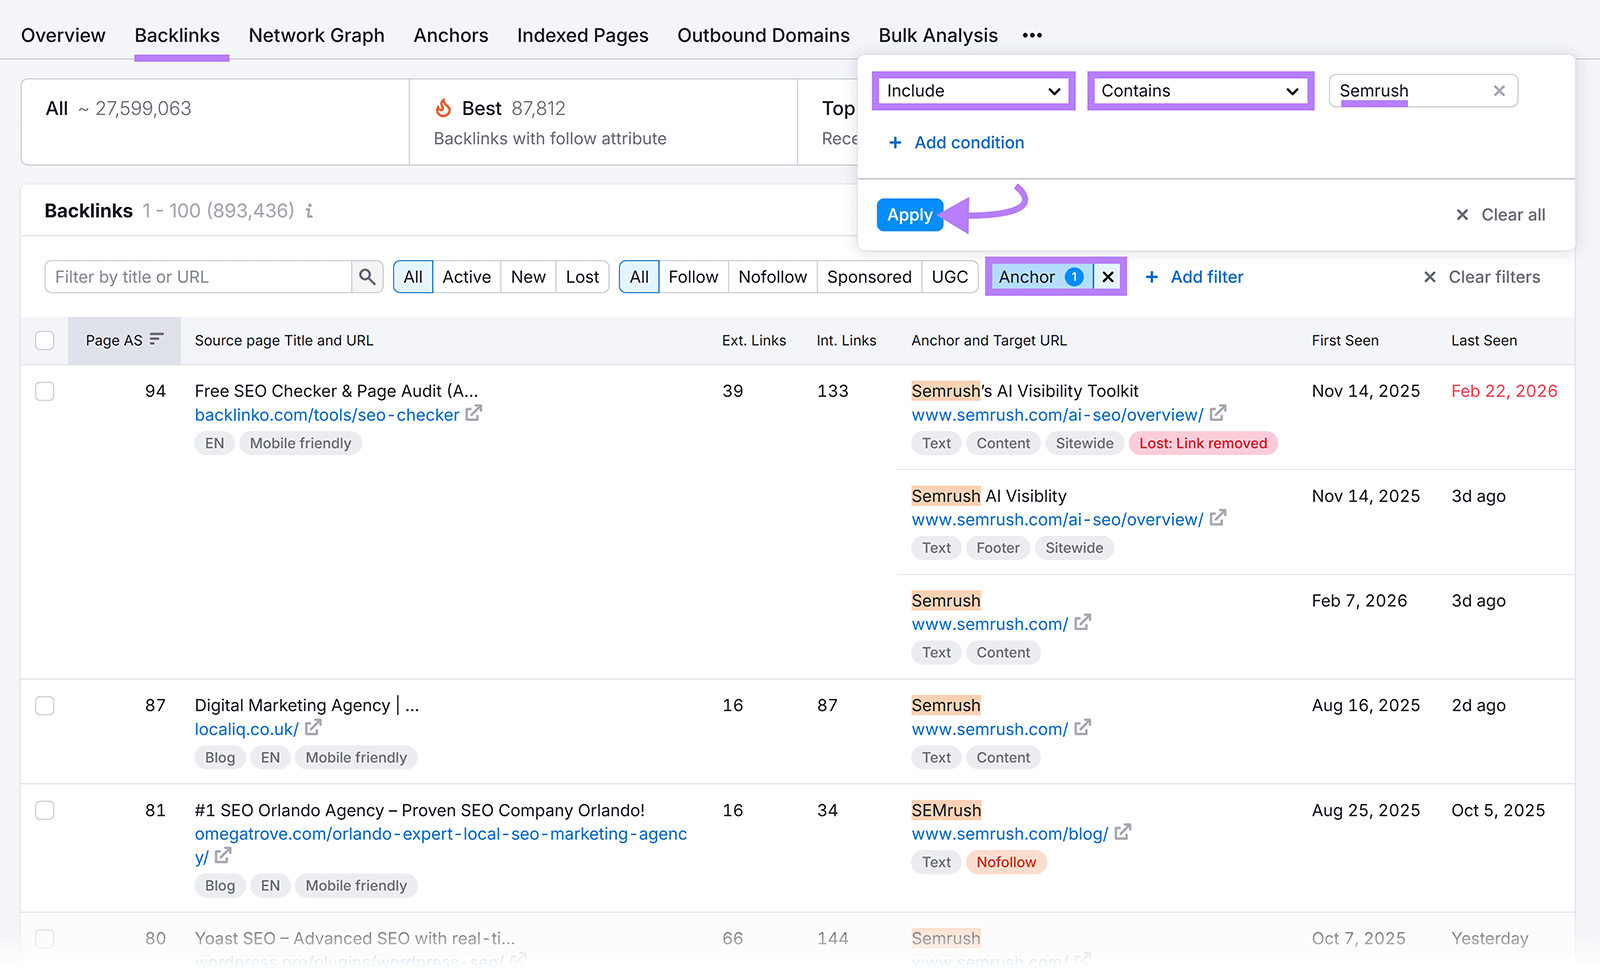The width and height of the screenshot is (1600, 974).
Task: Open external link for backlinko.com/tools/seo-checker
Action: [x=474, y=413]
